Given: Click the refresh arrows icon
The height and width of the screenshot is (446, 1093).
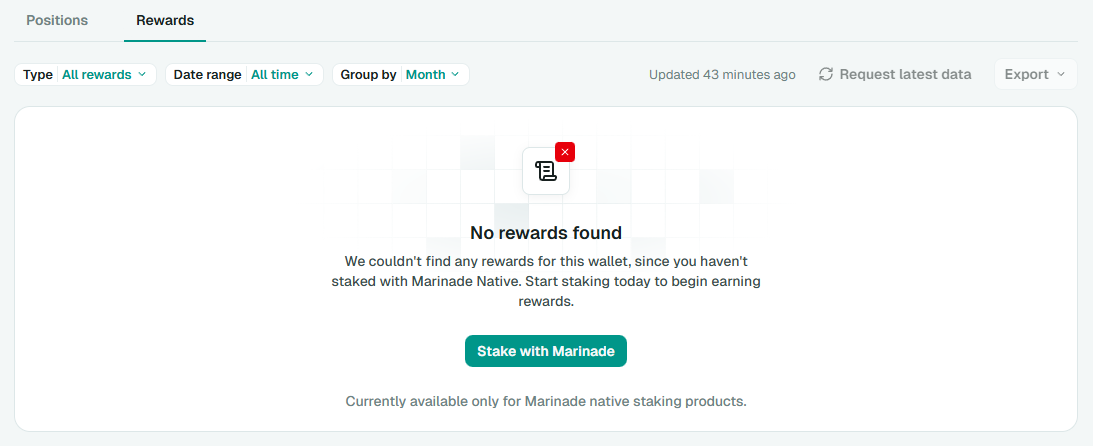Looking at the screenshot, I should click(x=826, y=74).
